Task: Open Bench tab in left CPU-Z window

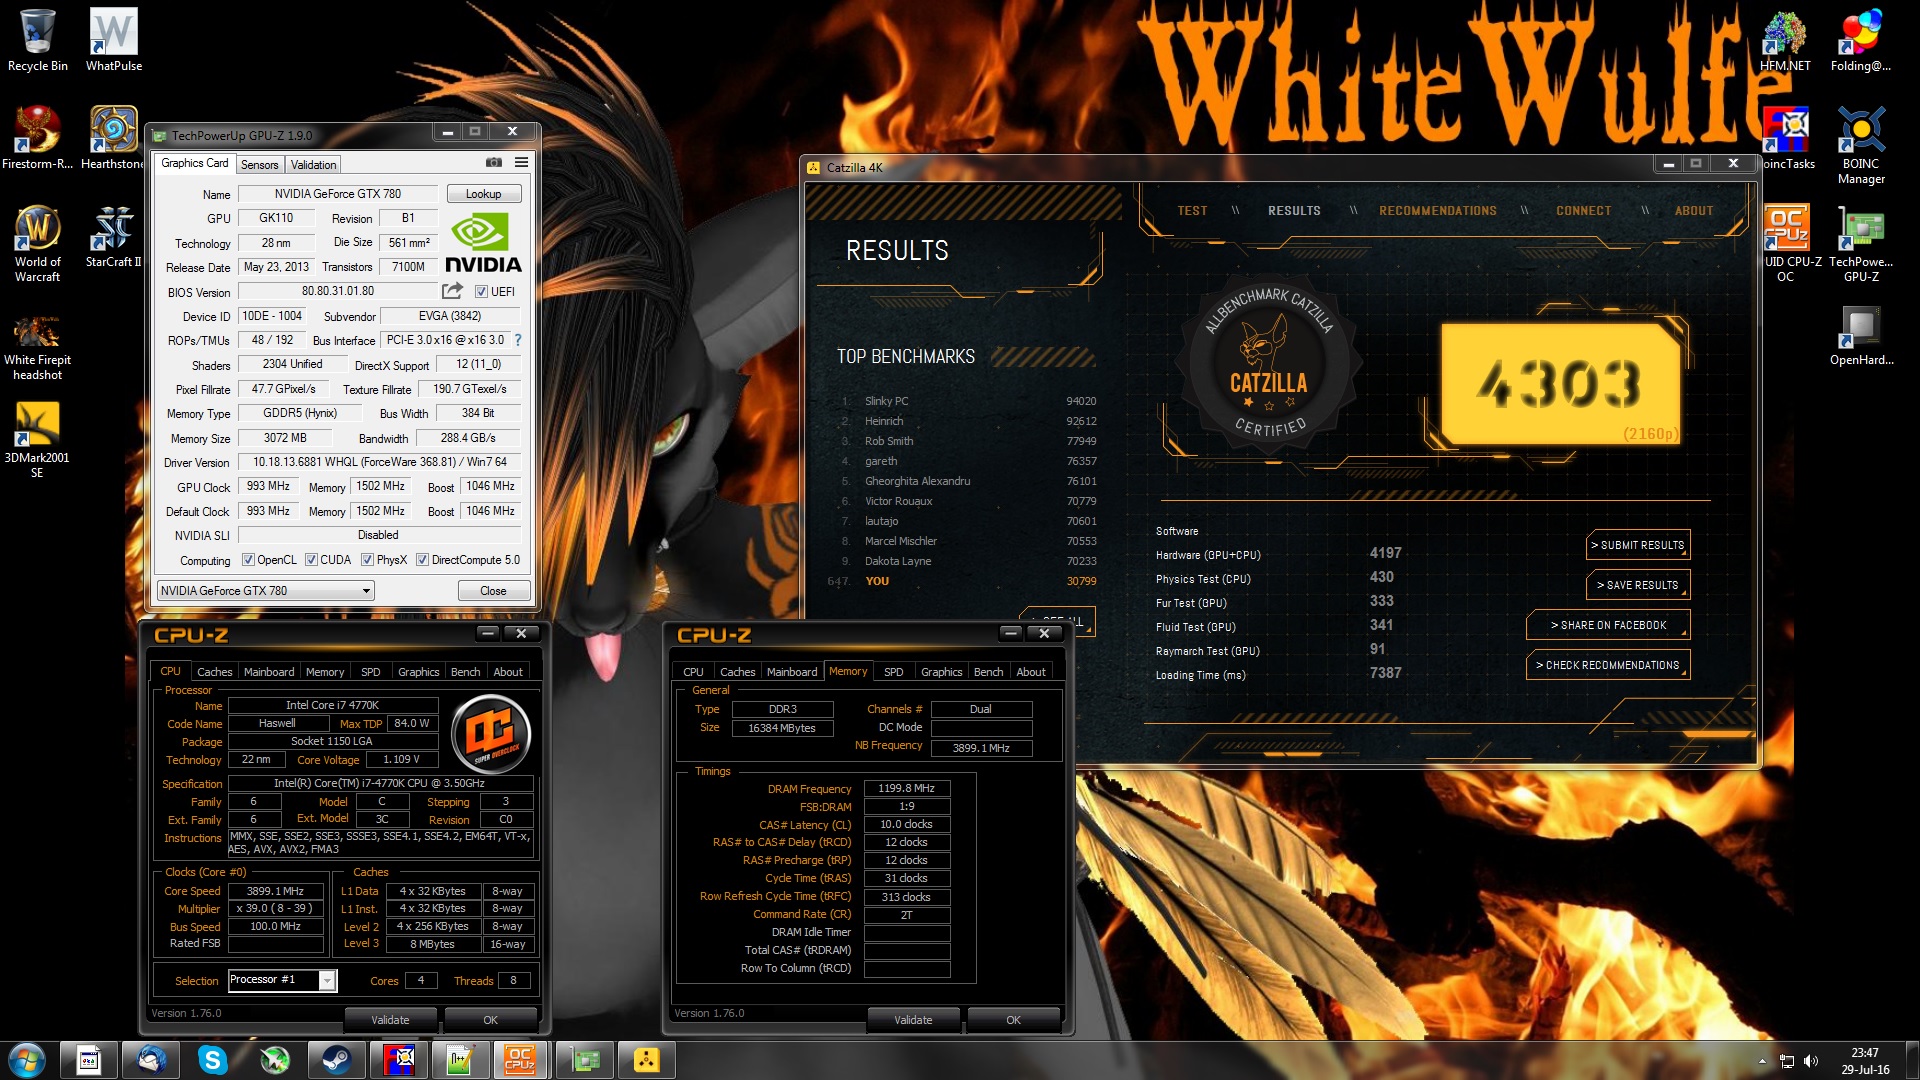Action: pyautogui.click(x=465, y=672)
